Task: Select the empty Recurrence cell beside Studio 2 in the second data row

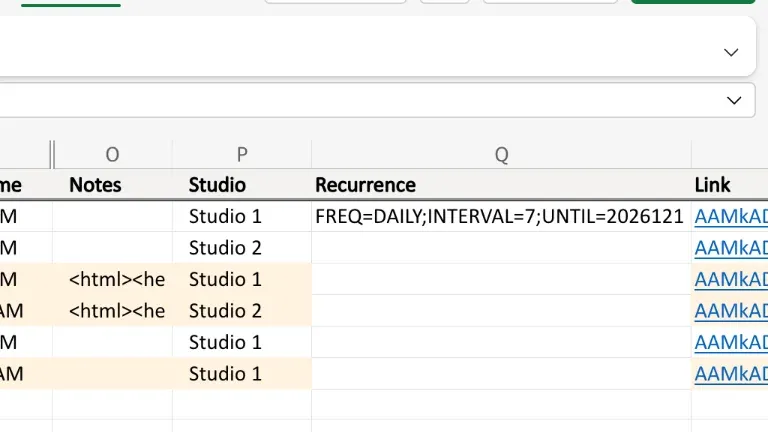Action: click(502, 247)
